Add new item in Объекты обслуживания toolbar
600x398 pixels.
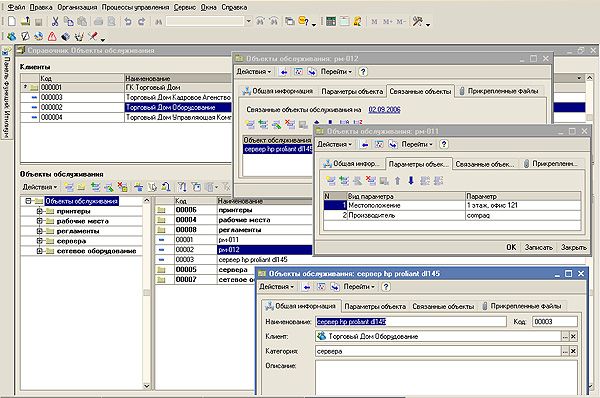tap(68, 187)
